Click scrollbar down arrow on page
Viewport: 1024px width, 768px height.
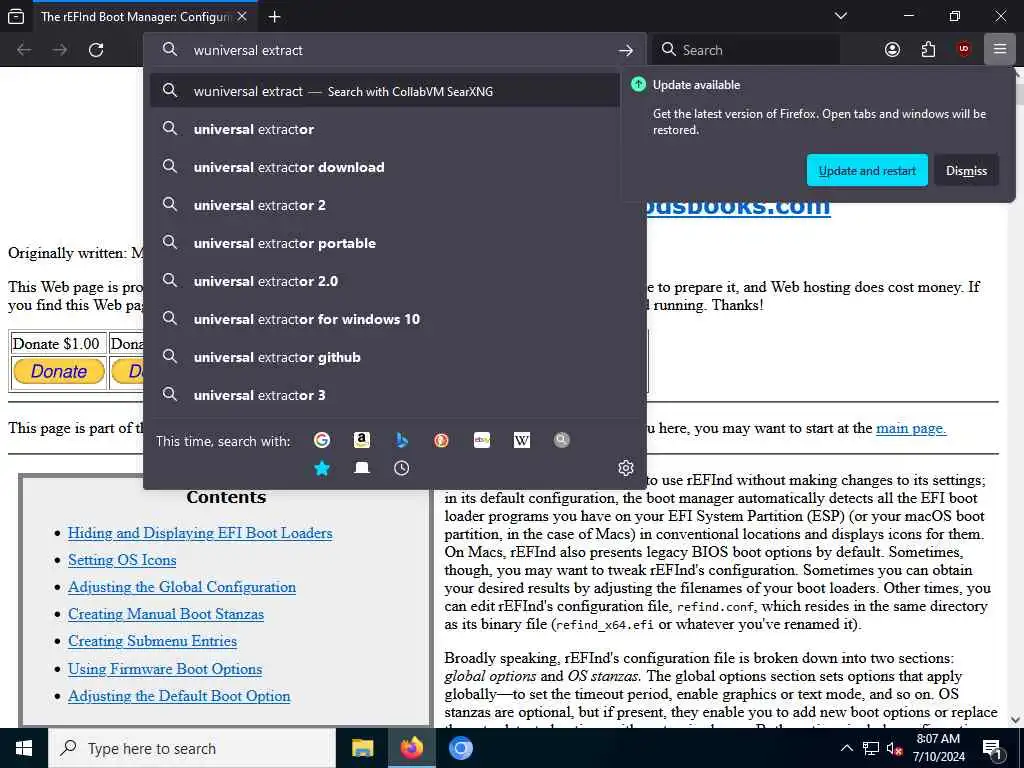[x=1016, y=720]
